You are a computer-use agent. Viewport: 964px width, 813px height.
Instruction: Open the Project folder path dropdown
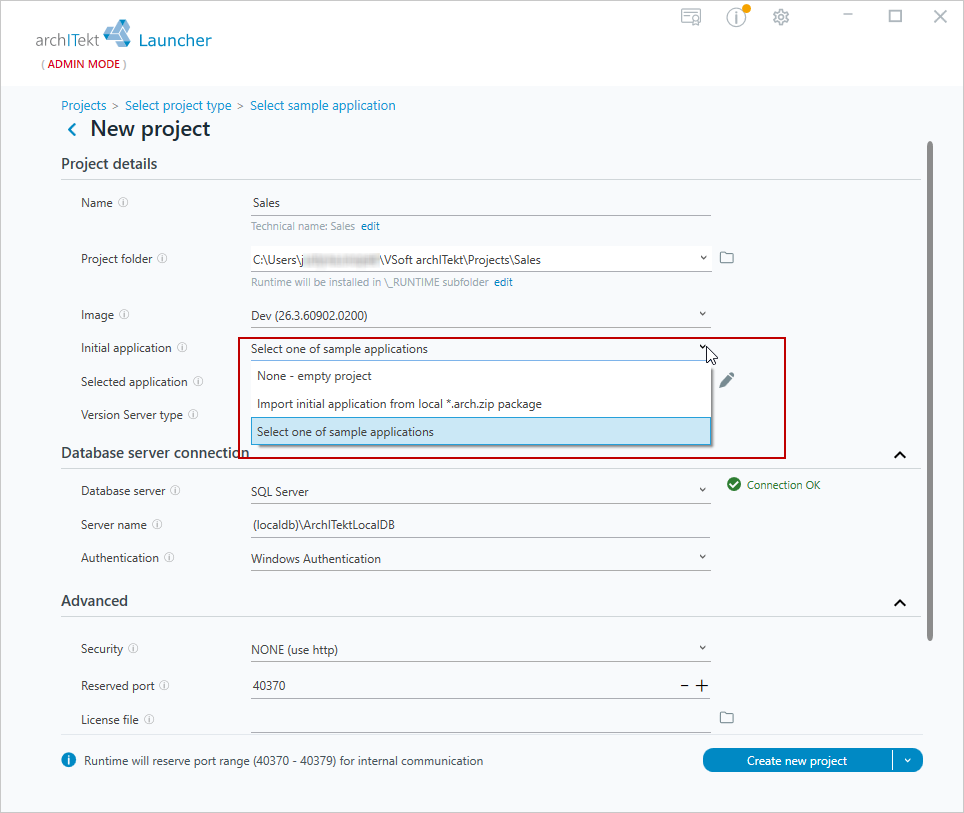[x=703, y=258]
